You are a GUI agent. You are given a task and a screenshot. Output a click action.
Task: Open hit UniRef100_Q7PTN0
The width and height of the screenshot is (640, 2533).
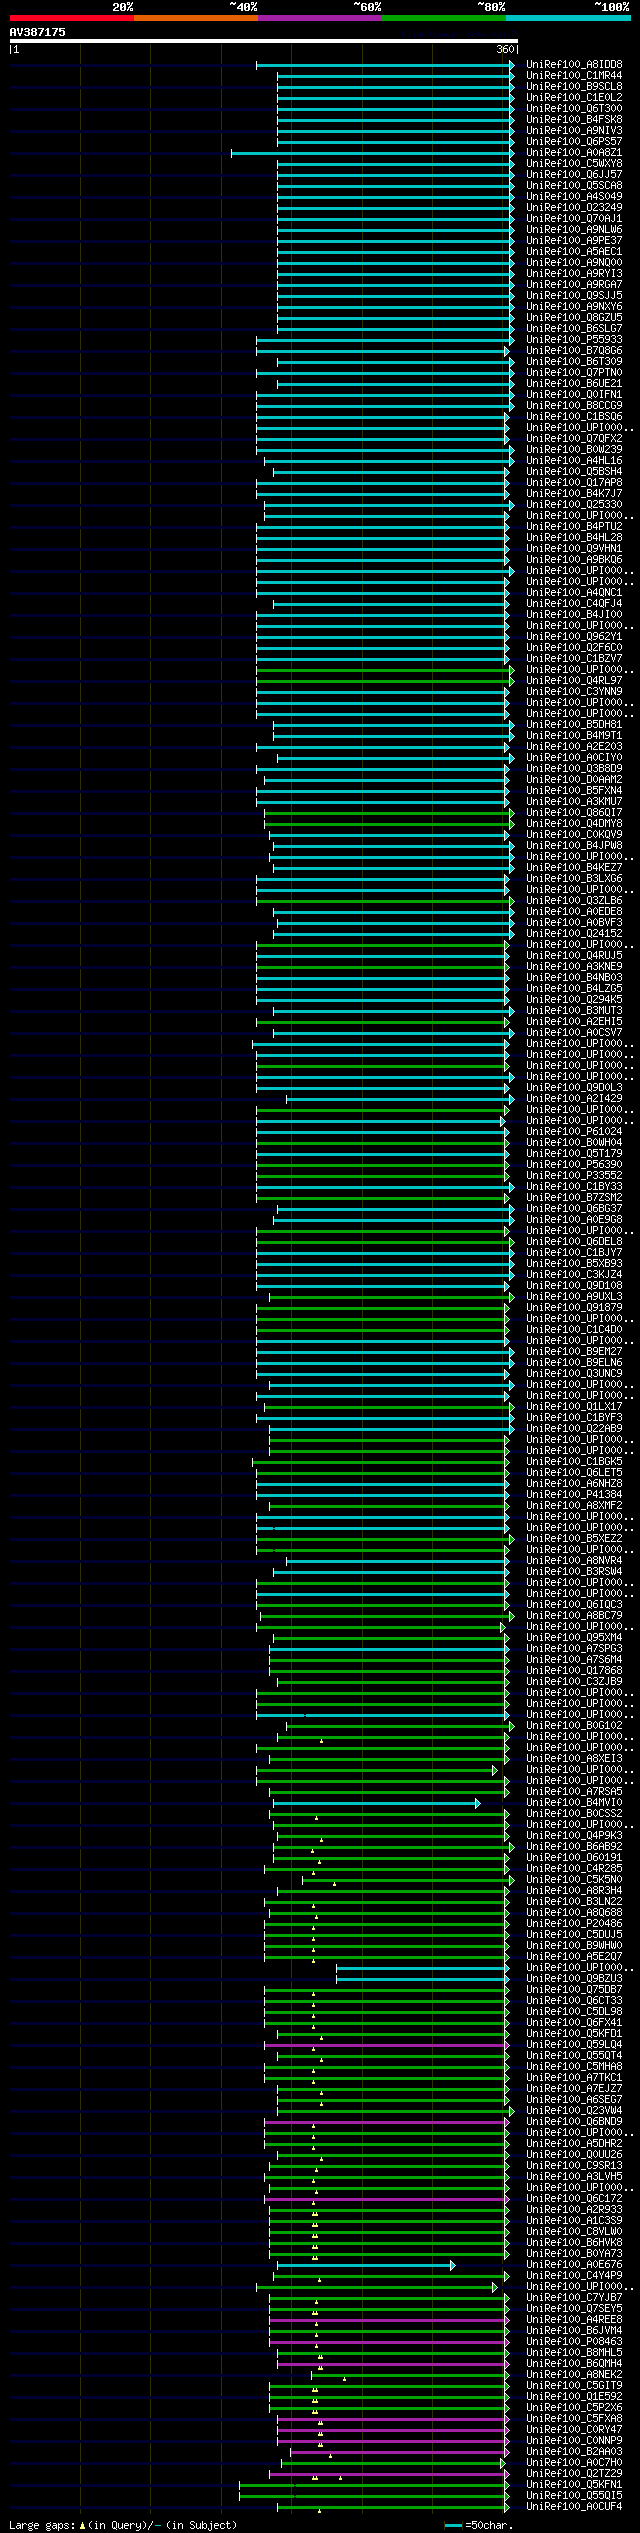(574, 373)
